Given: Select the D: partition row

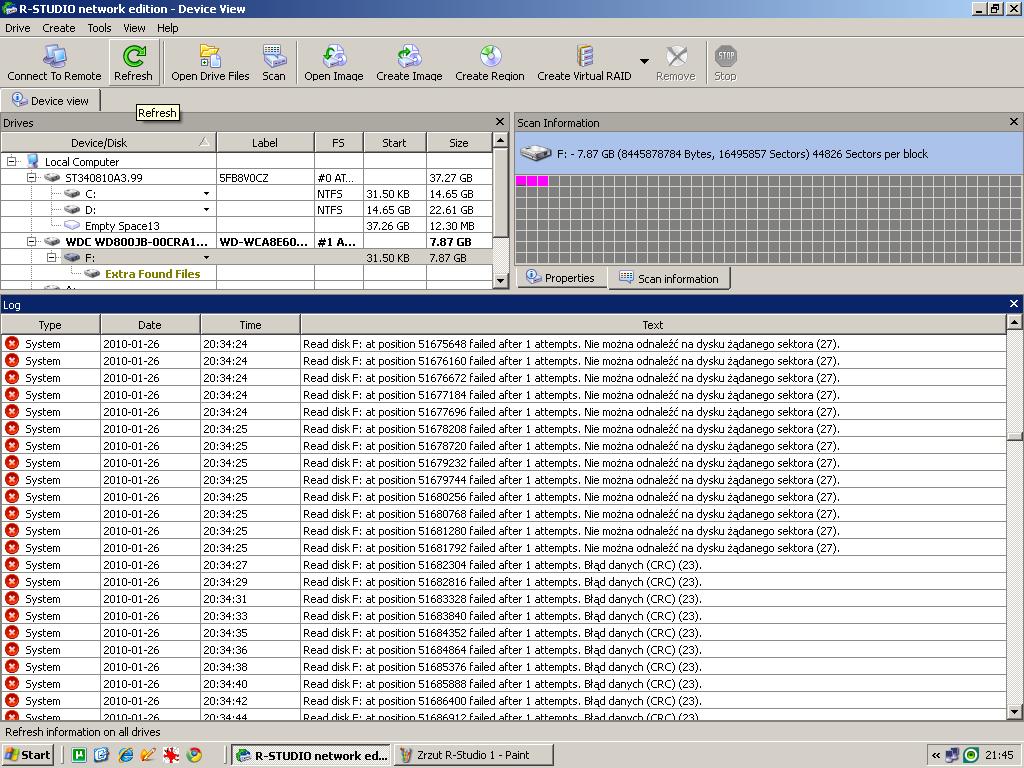Looking at the screenshot, I should 247,210.
